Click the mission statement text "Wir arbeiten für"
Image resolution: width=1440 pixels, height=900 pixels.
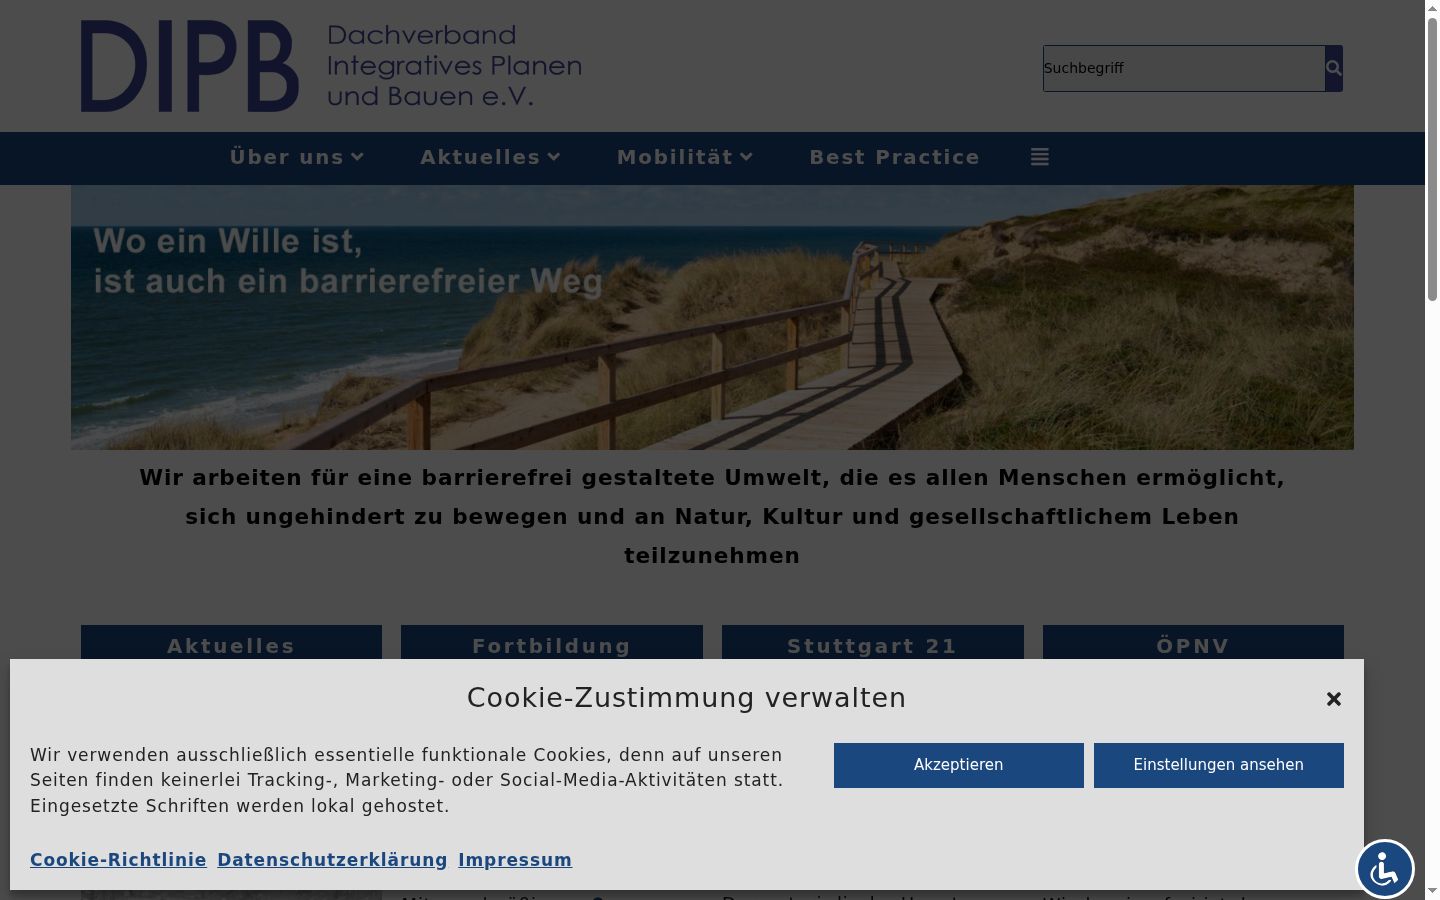click(712, 517)
